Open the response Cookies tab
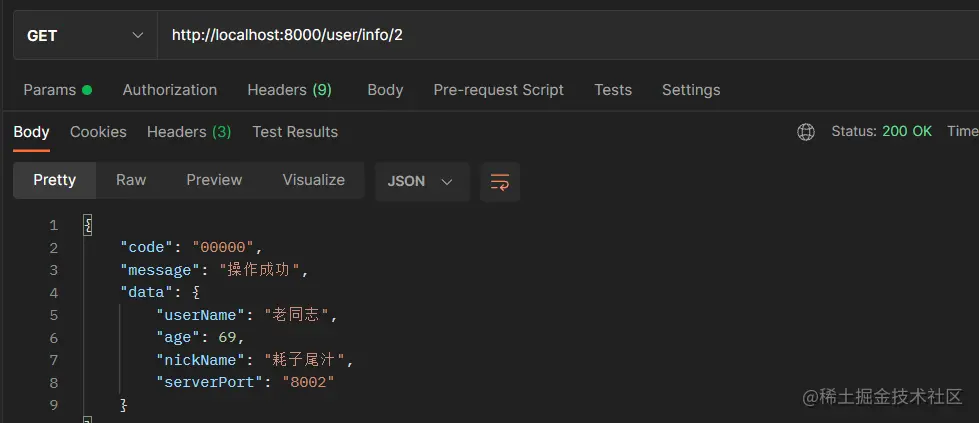 [98, 132]
